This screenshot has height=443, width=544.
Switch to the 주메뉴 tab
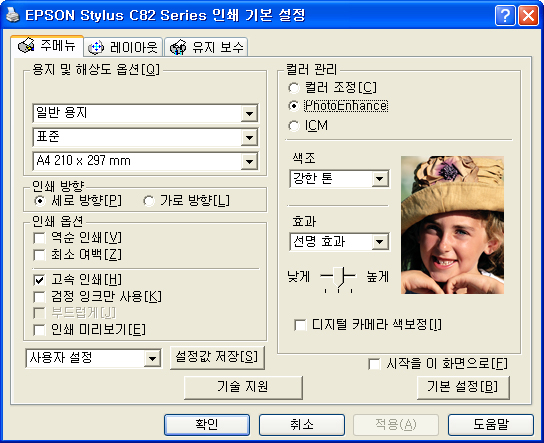tap(47, 45)
